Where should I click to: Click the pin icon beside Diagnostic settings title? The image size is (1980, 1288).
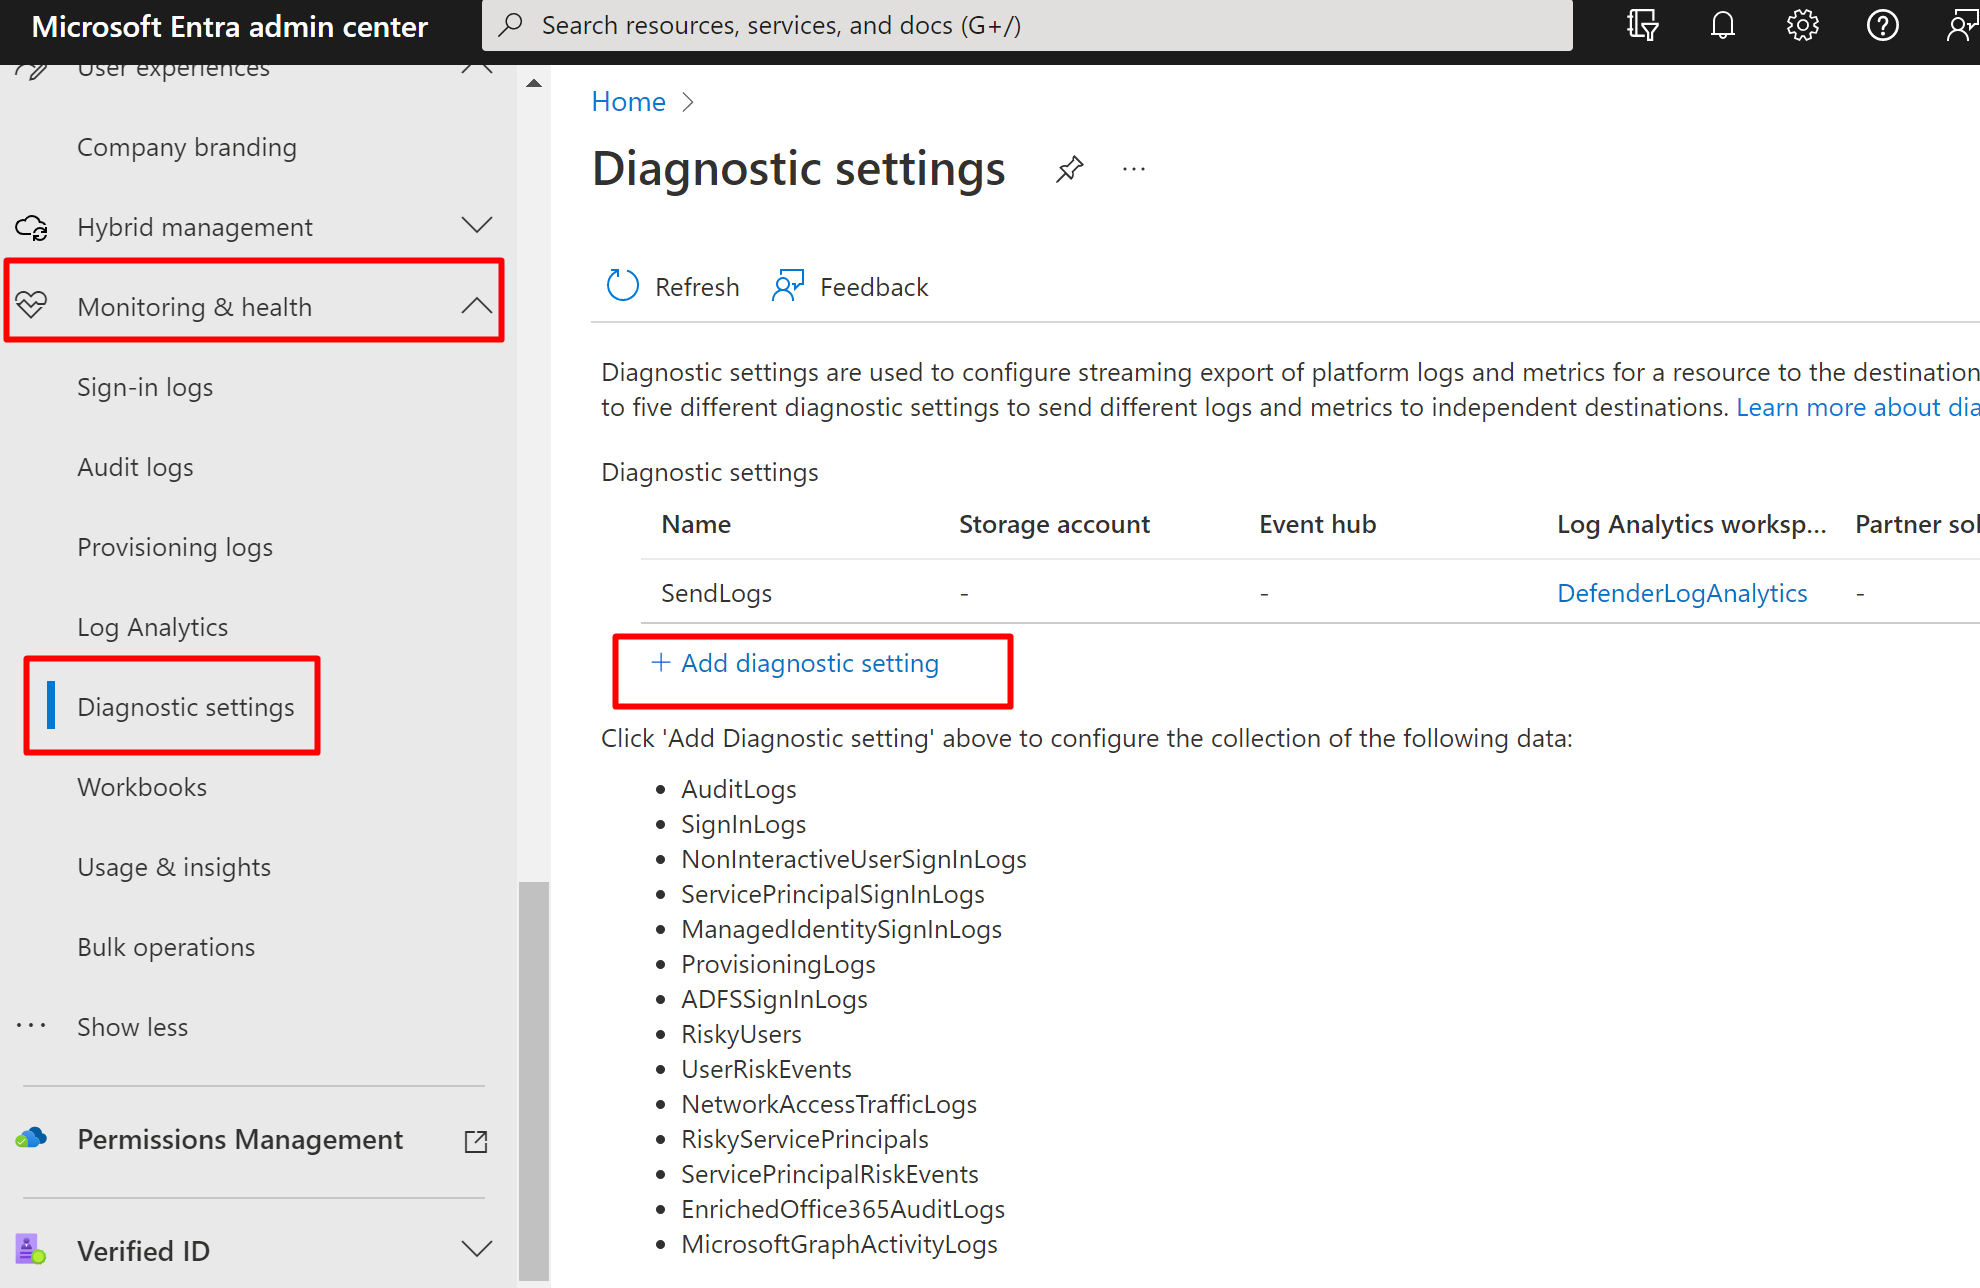(x=1069, y=169)
